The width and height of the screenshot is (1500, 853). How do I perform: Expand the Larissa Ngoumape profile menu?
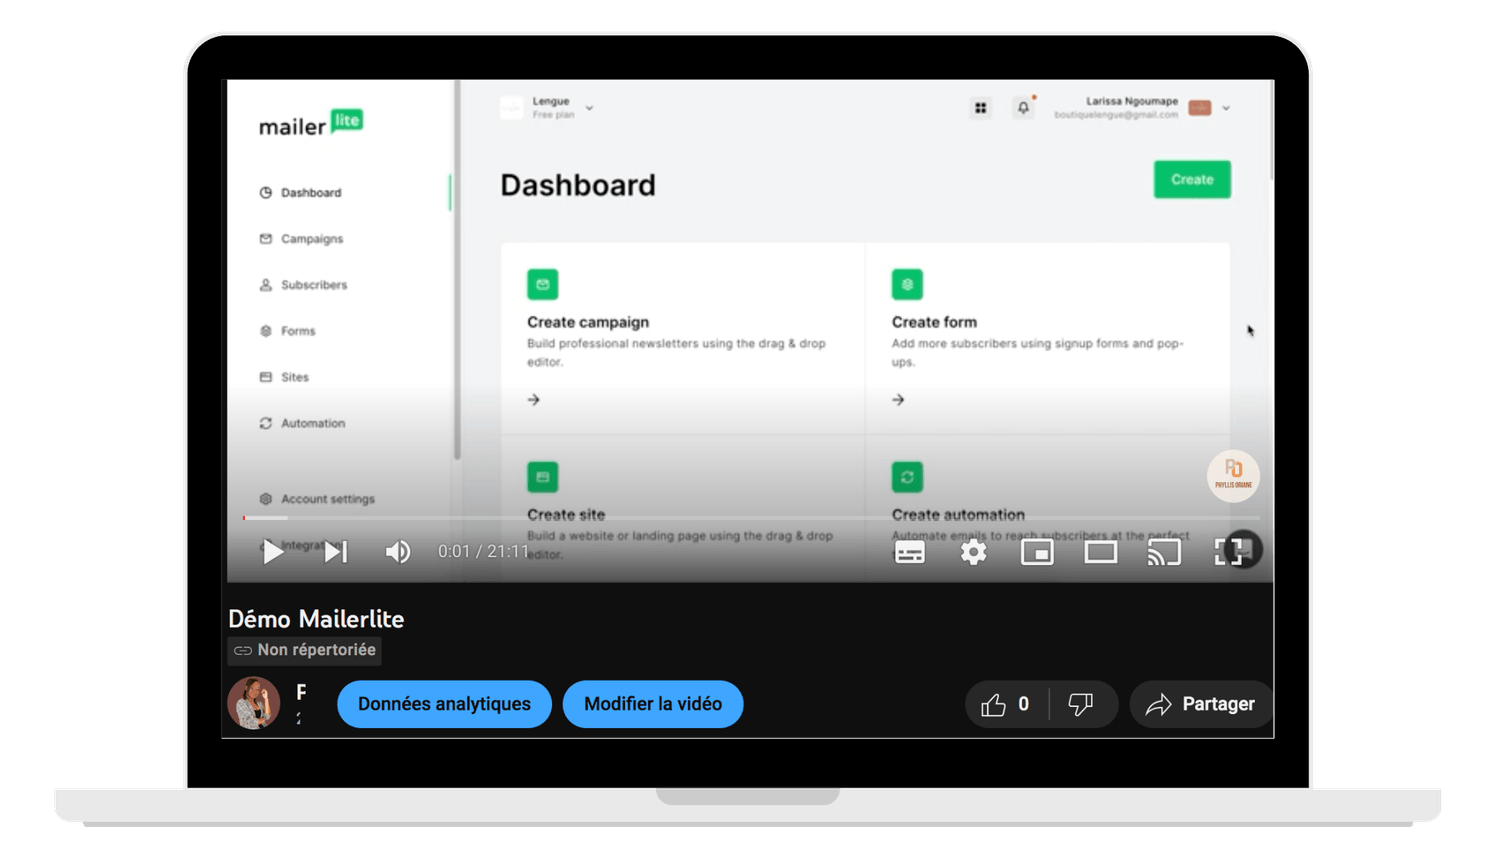1142,108
